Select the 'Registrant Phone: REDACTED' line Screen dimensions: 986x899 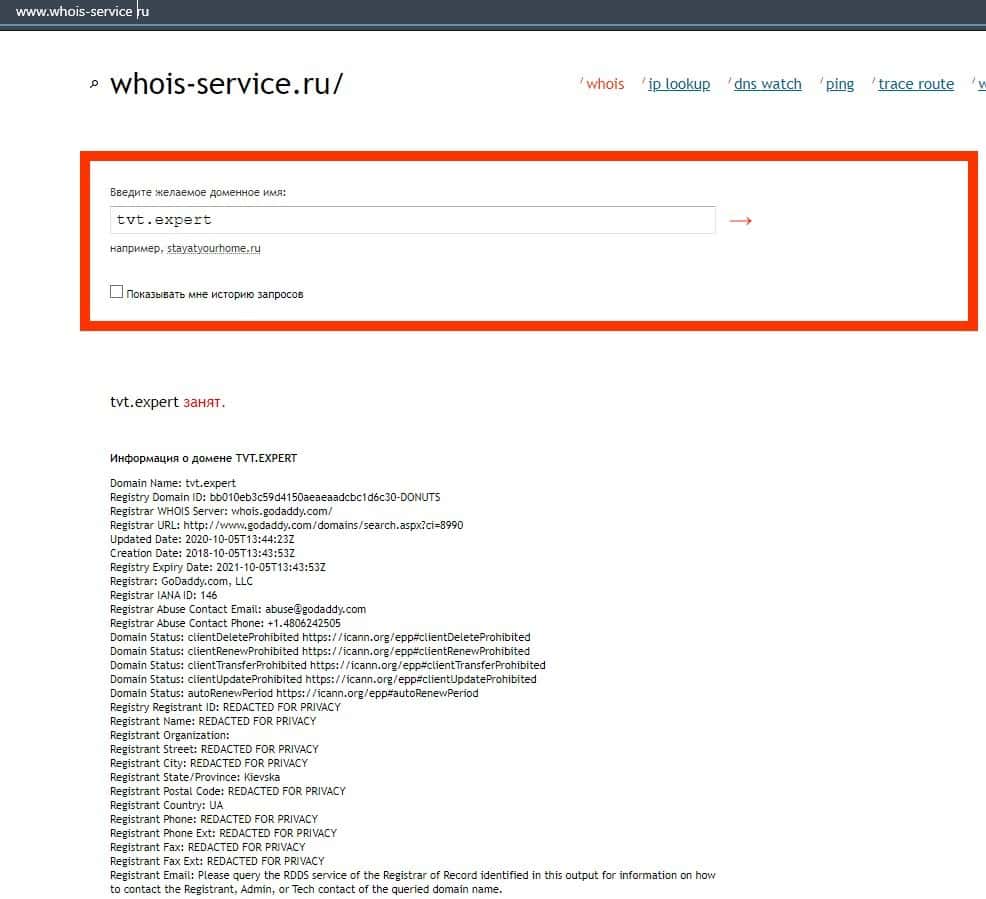point(214,819)
